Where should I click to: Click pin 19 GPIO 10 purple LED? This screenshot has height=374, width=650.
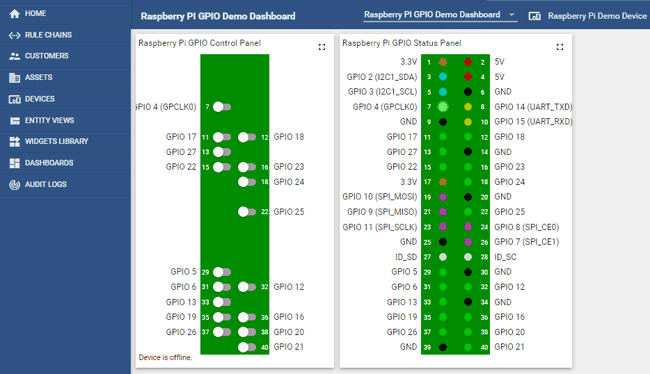pos(443,197)
